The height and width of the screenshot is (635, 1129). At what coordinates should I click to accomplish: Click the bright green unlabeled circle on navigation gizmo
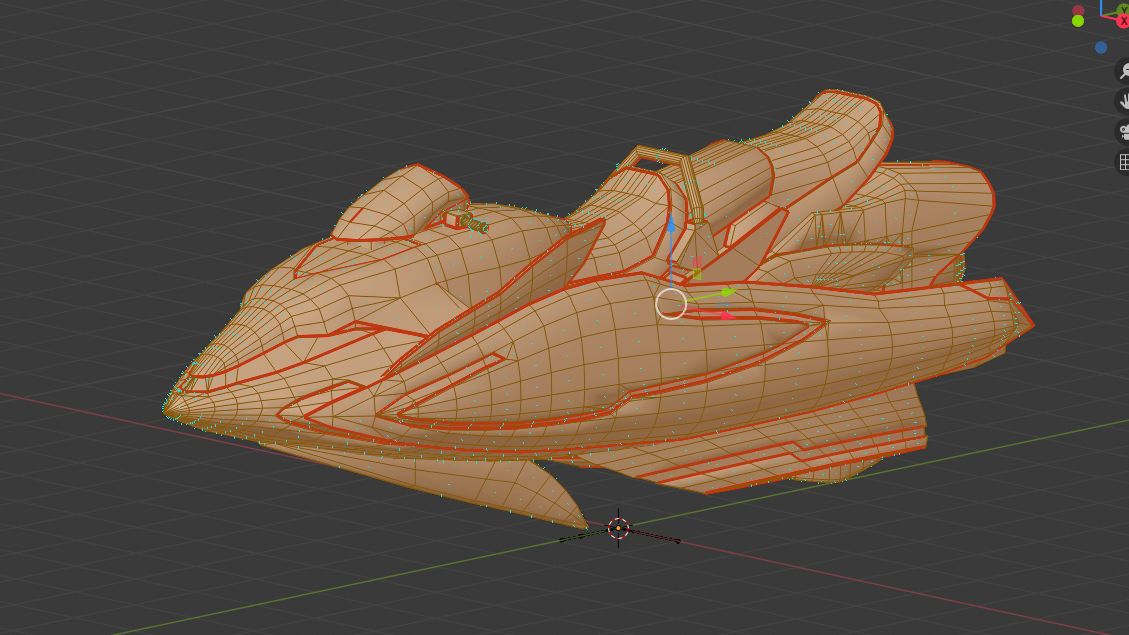(x=1078, y=21)
